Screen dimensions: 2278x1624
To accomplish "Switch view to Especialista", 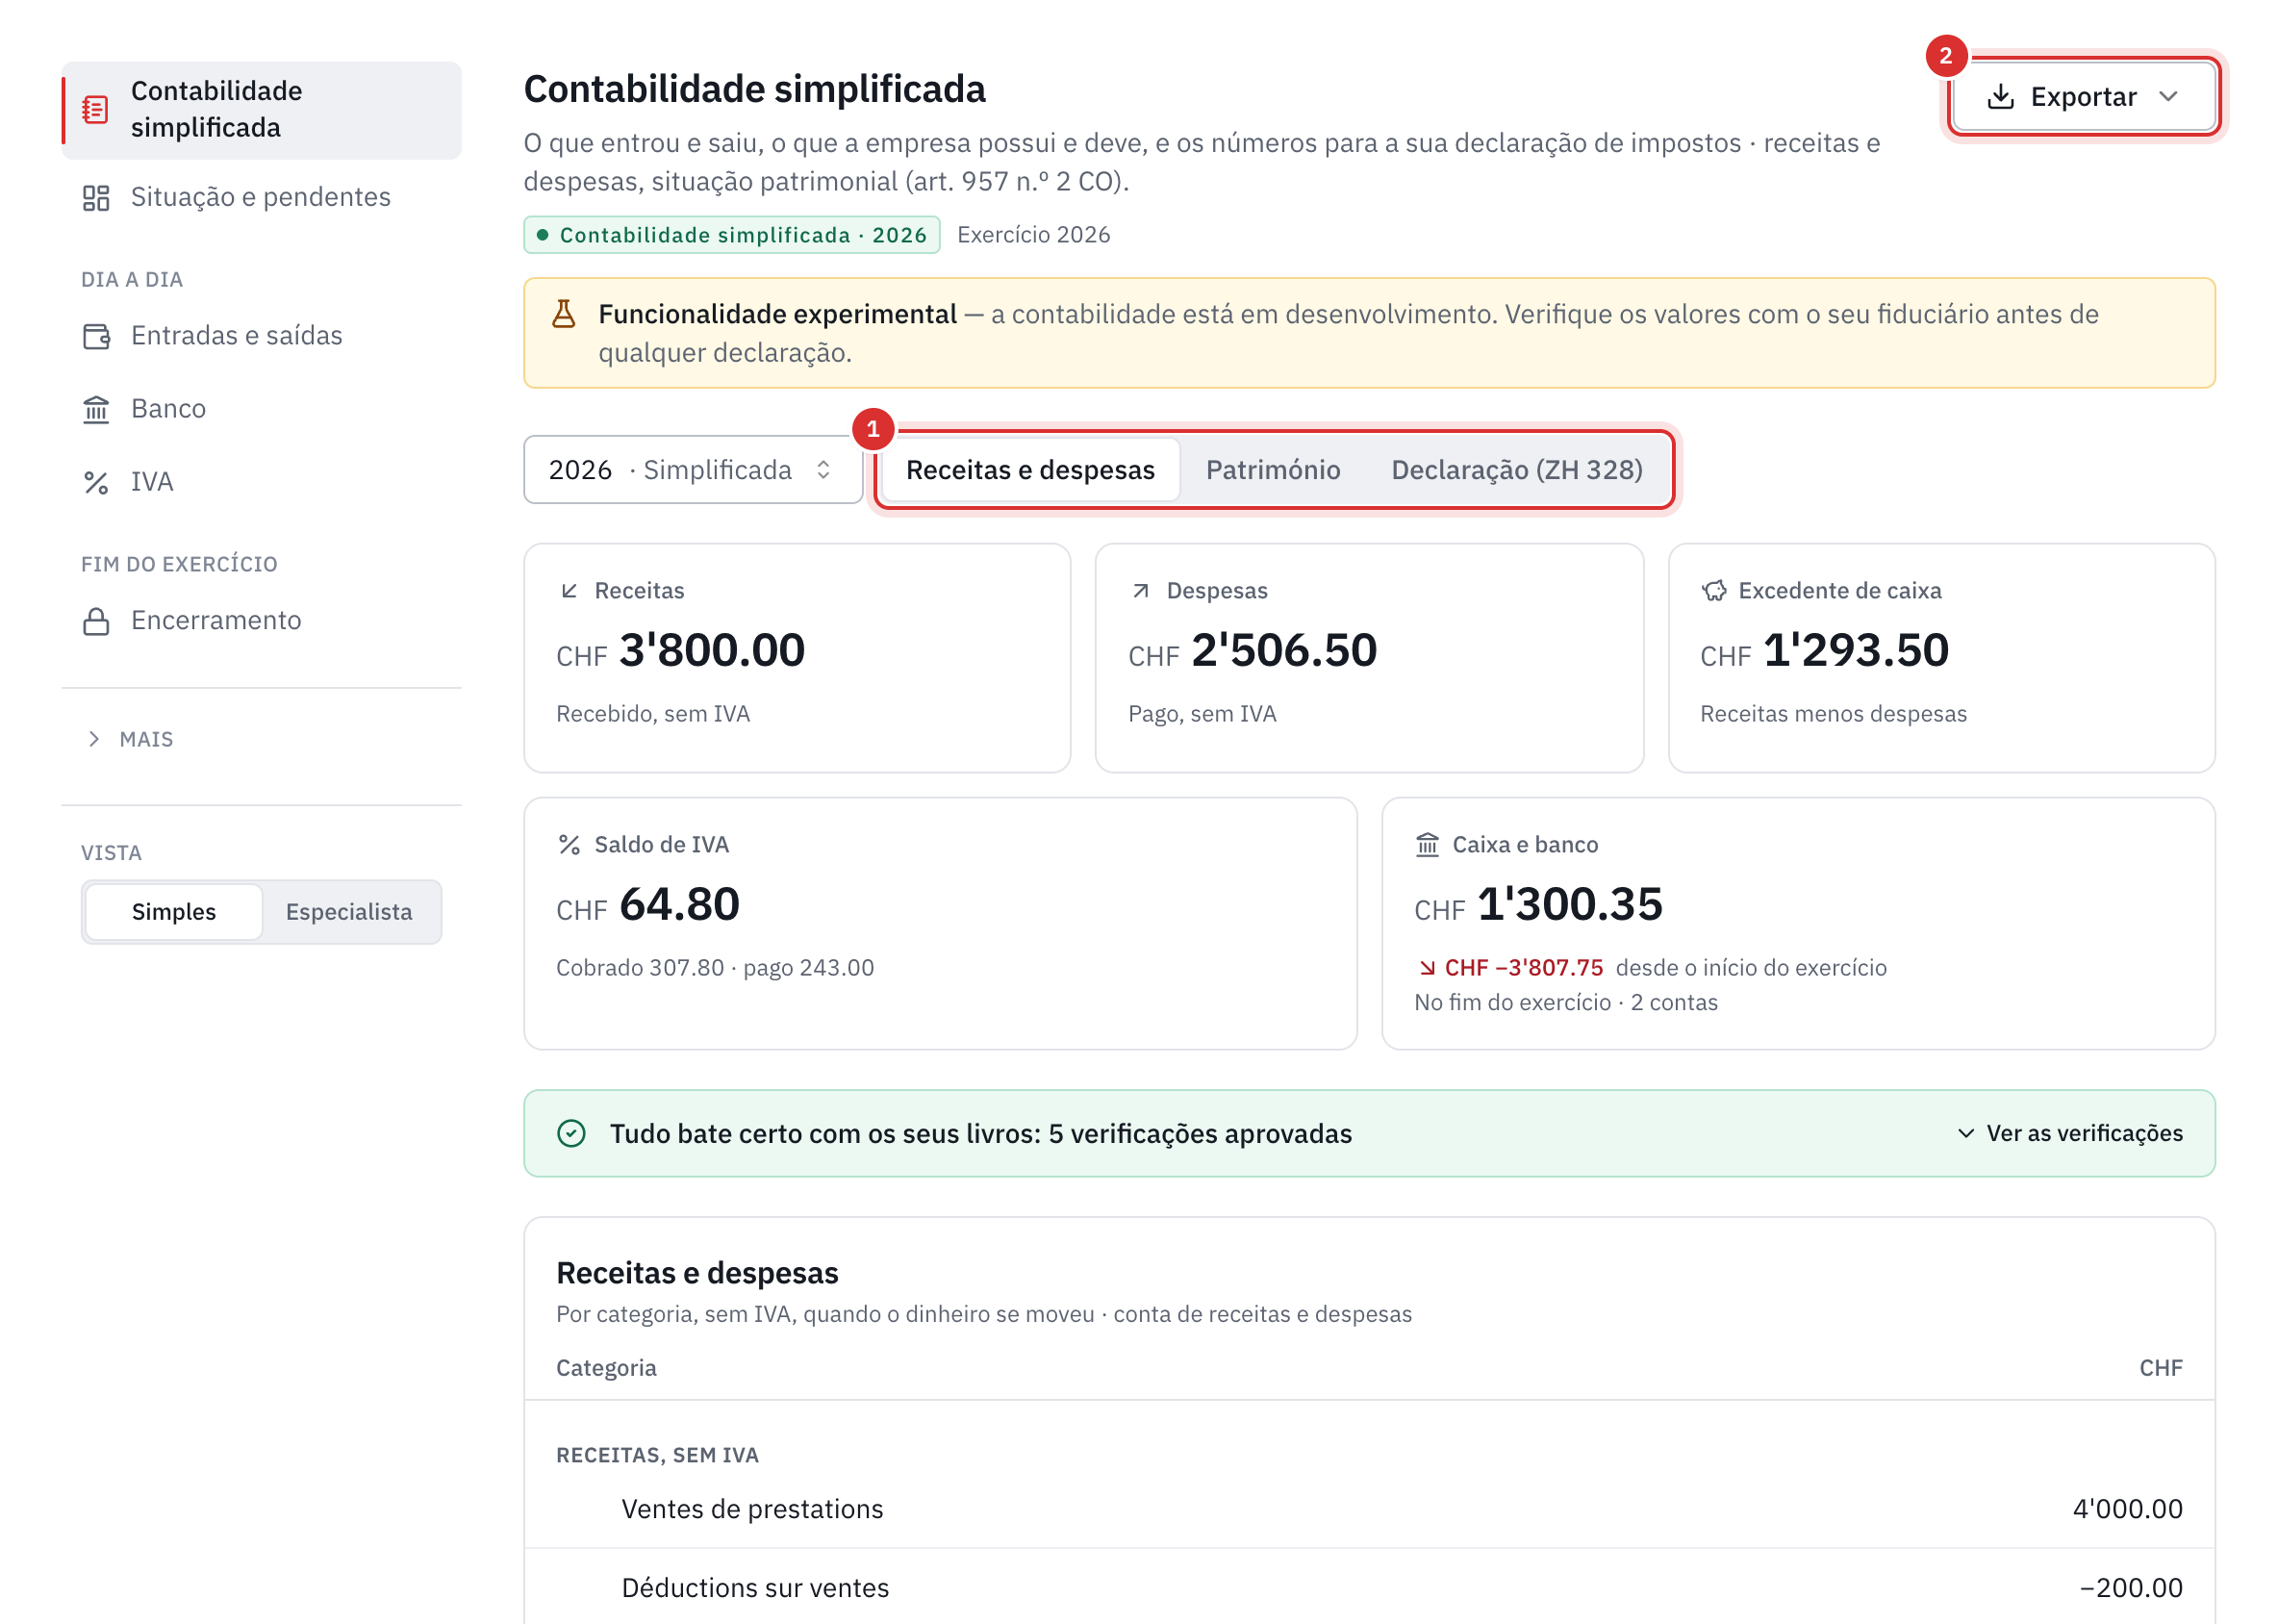I will pos(349,912).
